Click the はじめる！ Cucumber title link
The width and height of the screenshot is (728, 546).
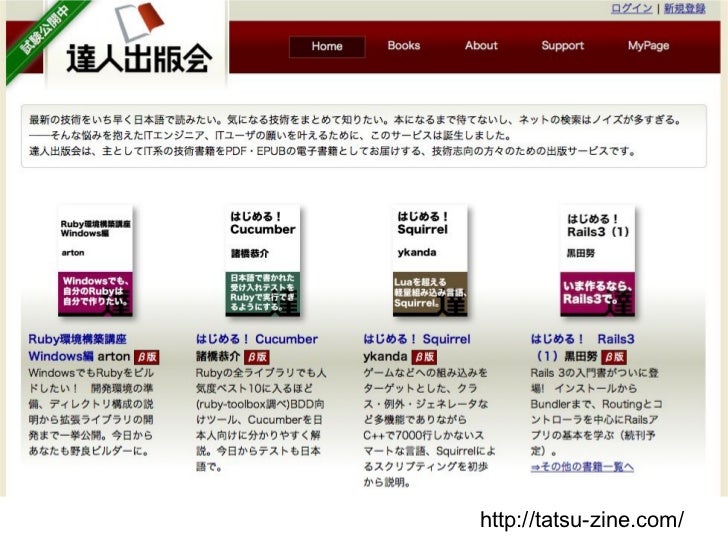pos(257,339)
